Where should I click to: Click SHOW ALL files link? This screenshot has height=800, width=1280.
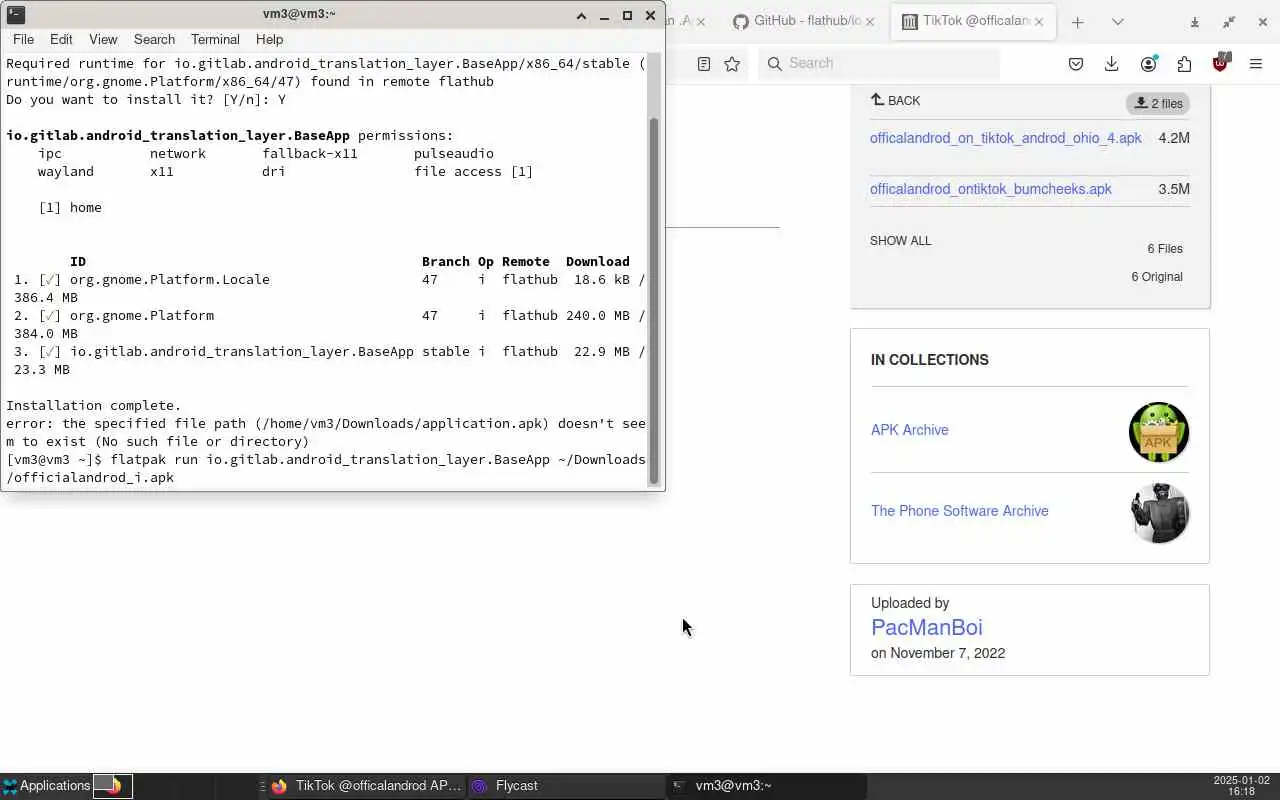tap(900, 241)
